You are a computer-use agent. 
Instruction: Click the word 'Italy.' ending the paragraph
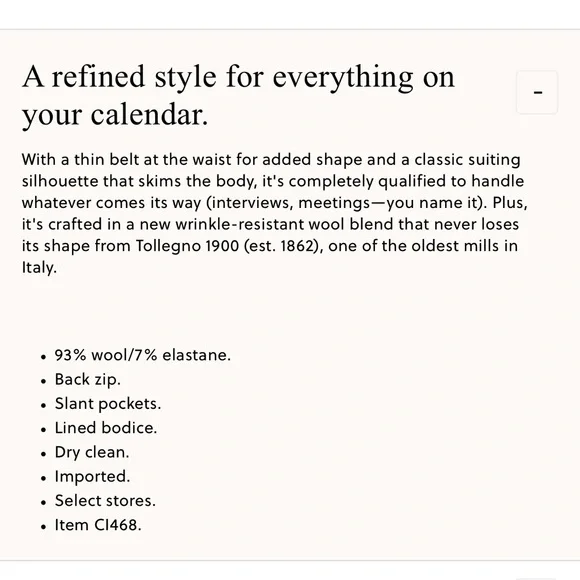pos(39,267)
